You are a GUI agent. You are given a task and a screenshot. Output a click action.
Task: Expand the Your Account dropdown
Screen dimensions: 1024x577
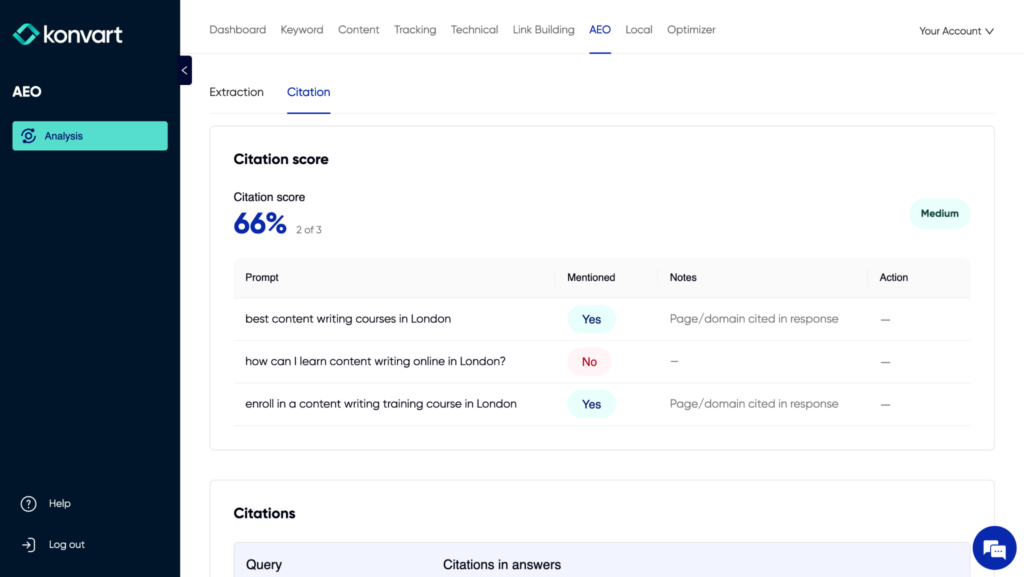pos(956,31)
